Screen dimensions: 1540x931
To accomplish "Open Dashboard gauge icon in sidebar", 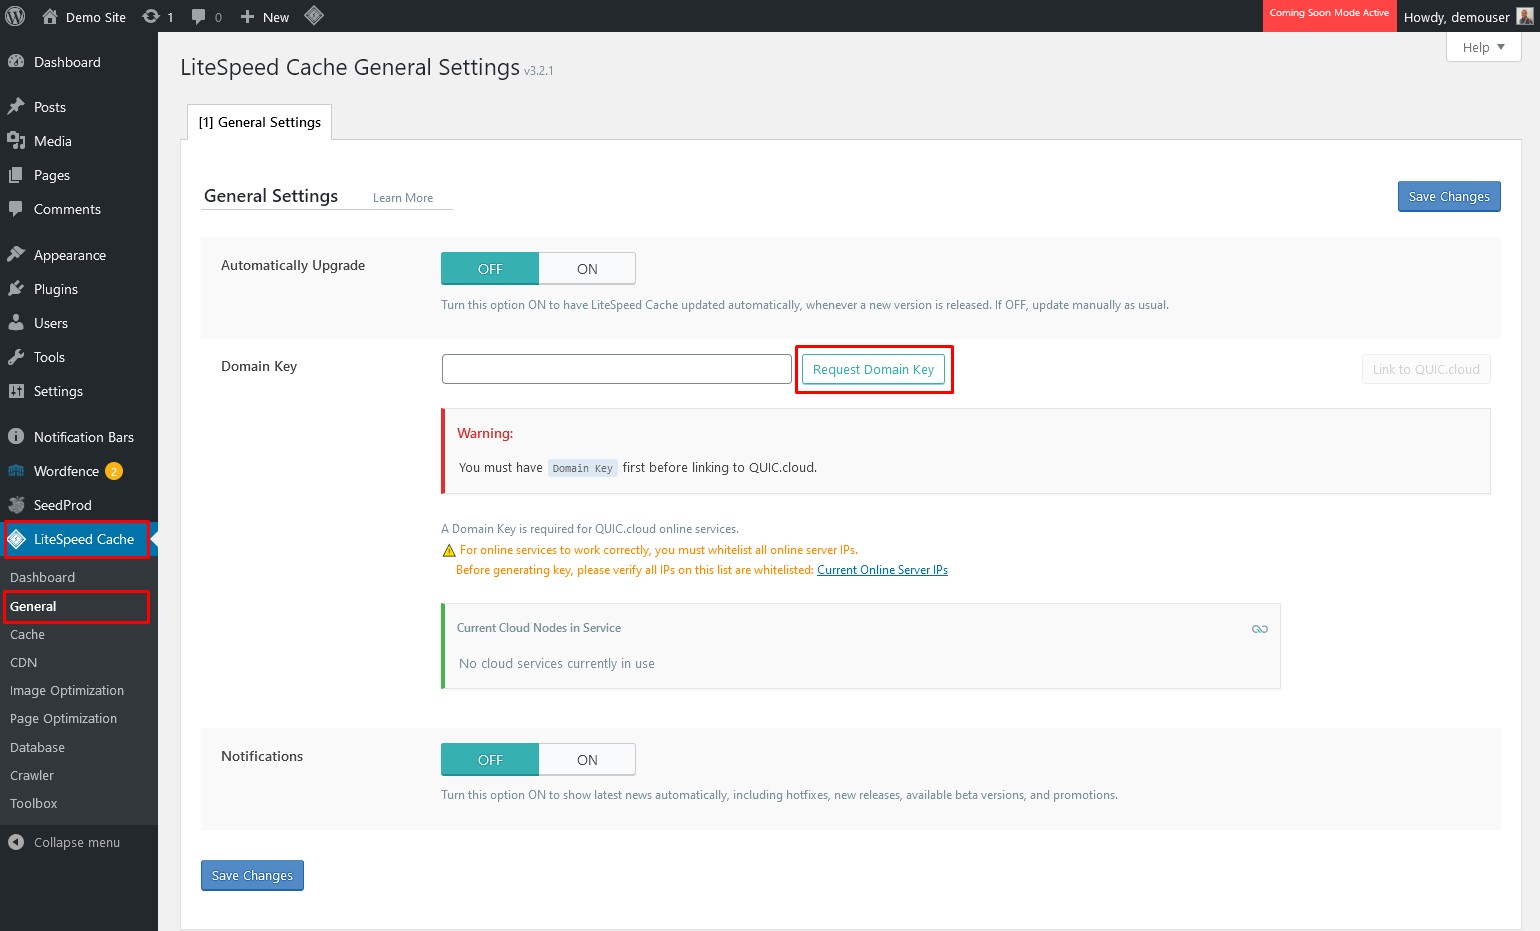I will click(x=16, y=62).
